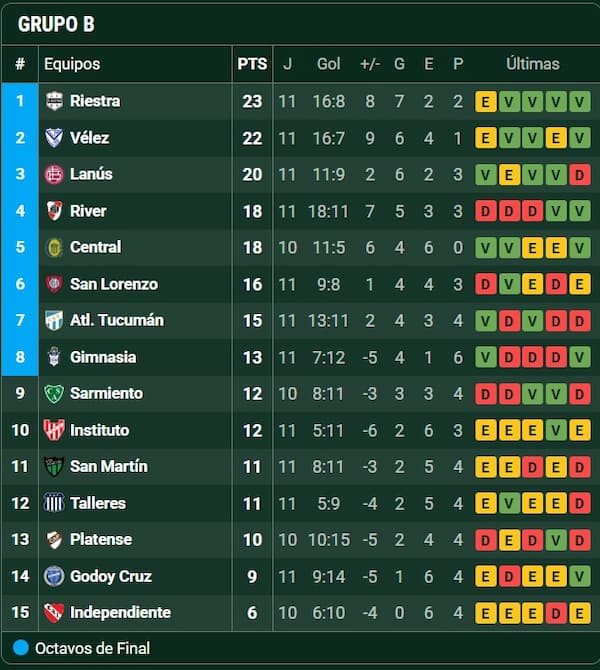Click the Independiente red crest icon
The height and width of the screenshot is (670, 600).
coord(54,612)
